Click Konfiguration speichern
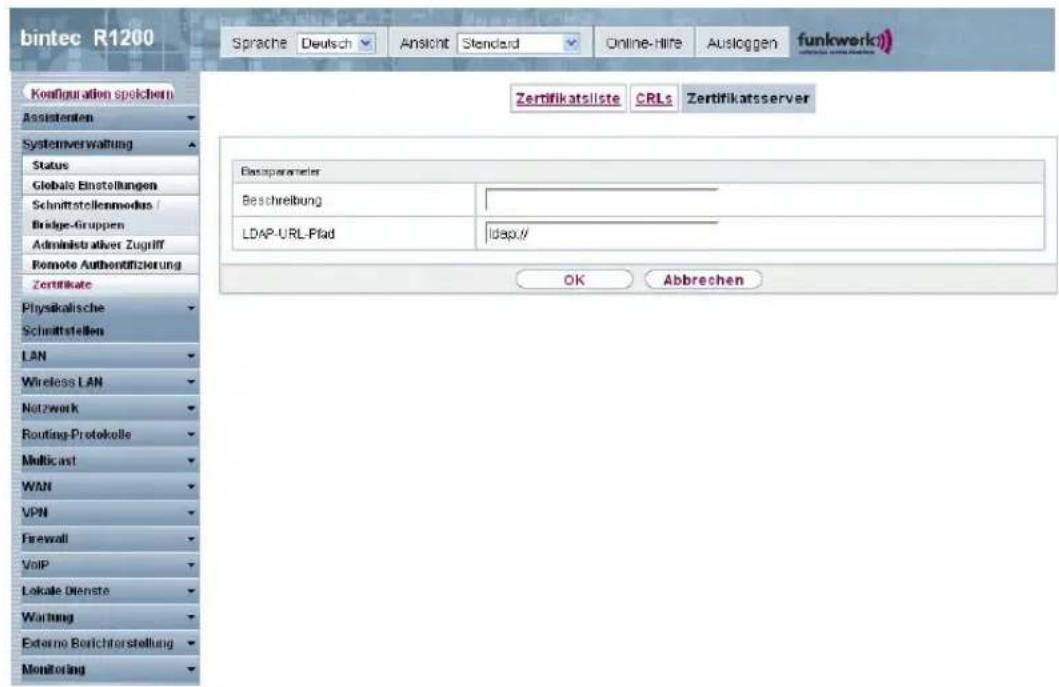The width and height of the screenshot is (1059, 687). (102, 94)
